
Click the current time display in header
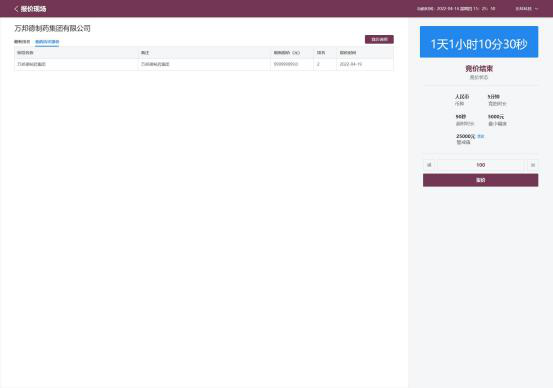click(456, 8)
